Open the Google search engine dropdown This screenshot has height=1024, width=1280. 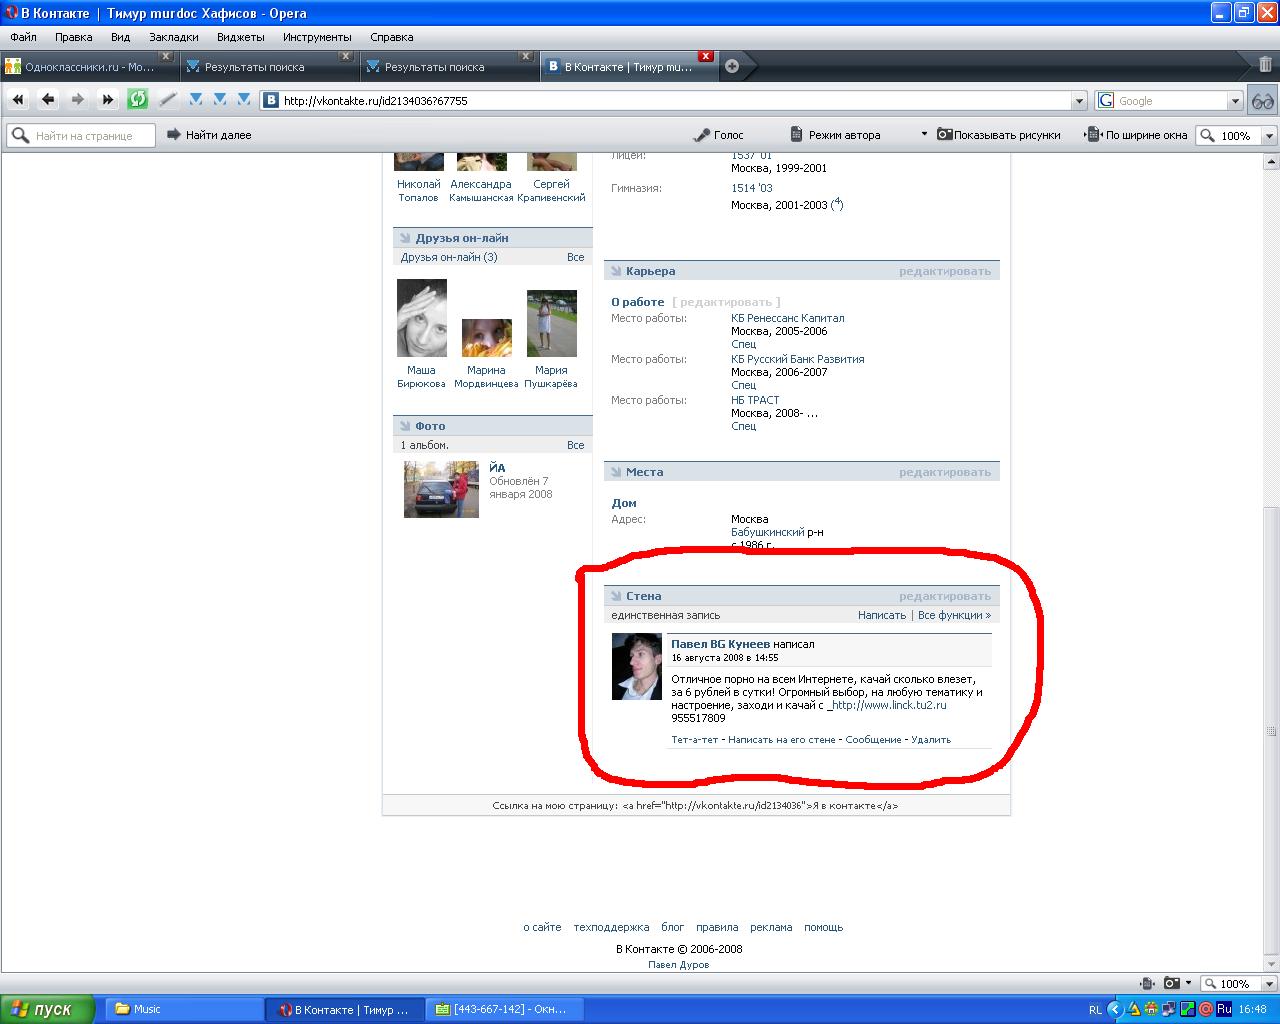click(x=1234, y=101)
